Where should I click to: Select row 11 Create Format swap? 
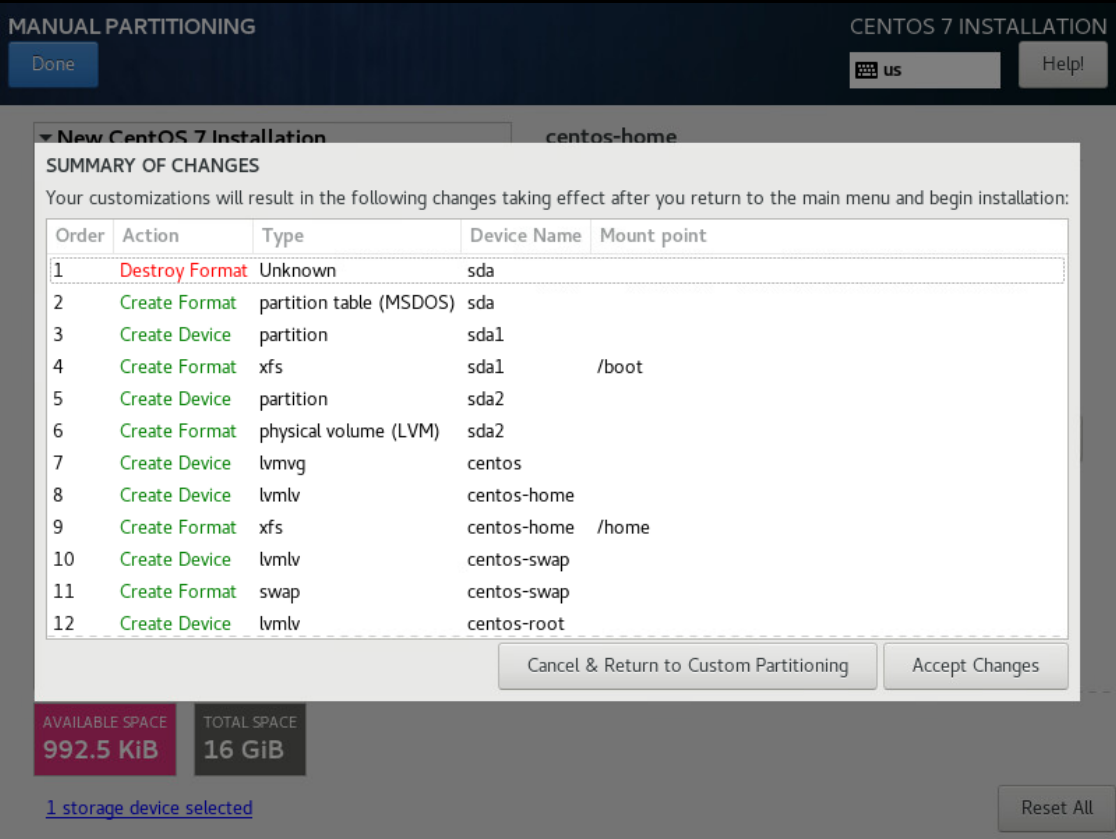(557, 591)
